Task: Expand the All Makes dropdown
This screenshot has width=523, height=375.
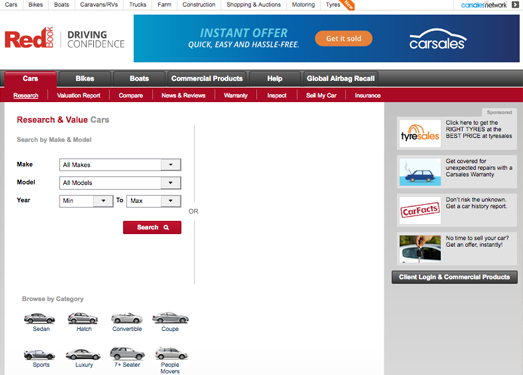Action: (x=120, y=165)
